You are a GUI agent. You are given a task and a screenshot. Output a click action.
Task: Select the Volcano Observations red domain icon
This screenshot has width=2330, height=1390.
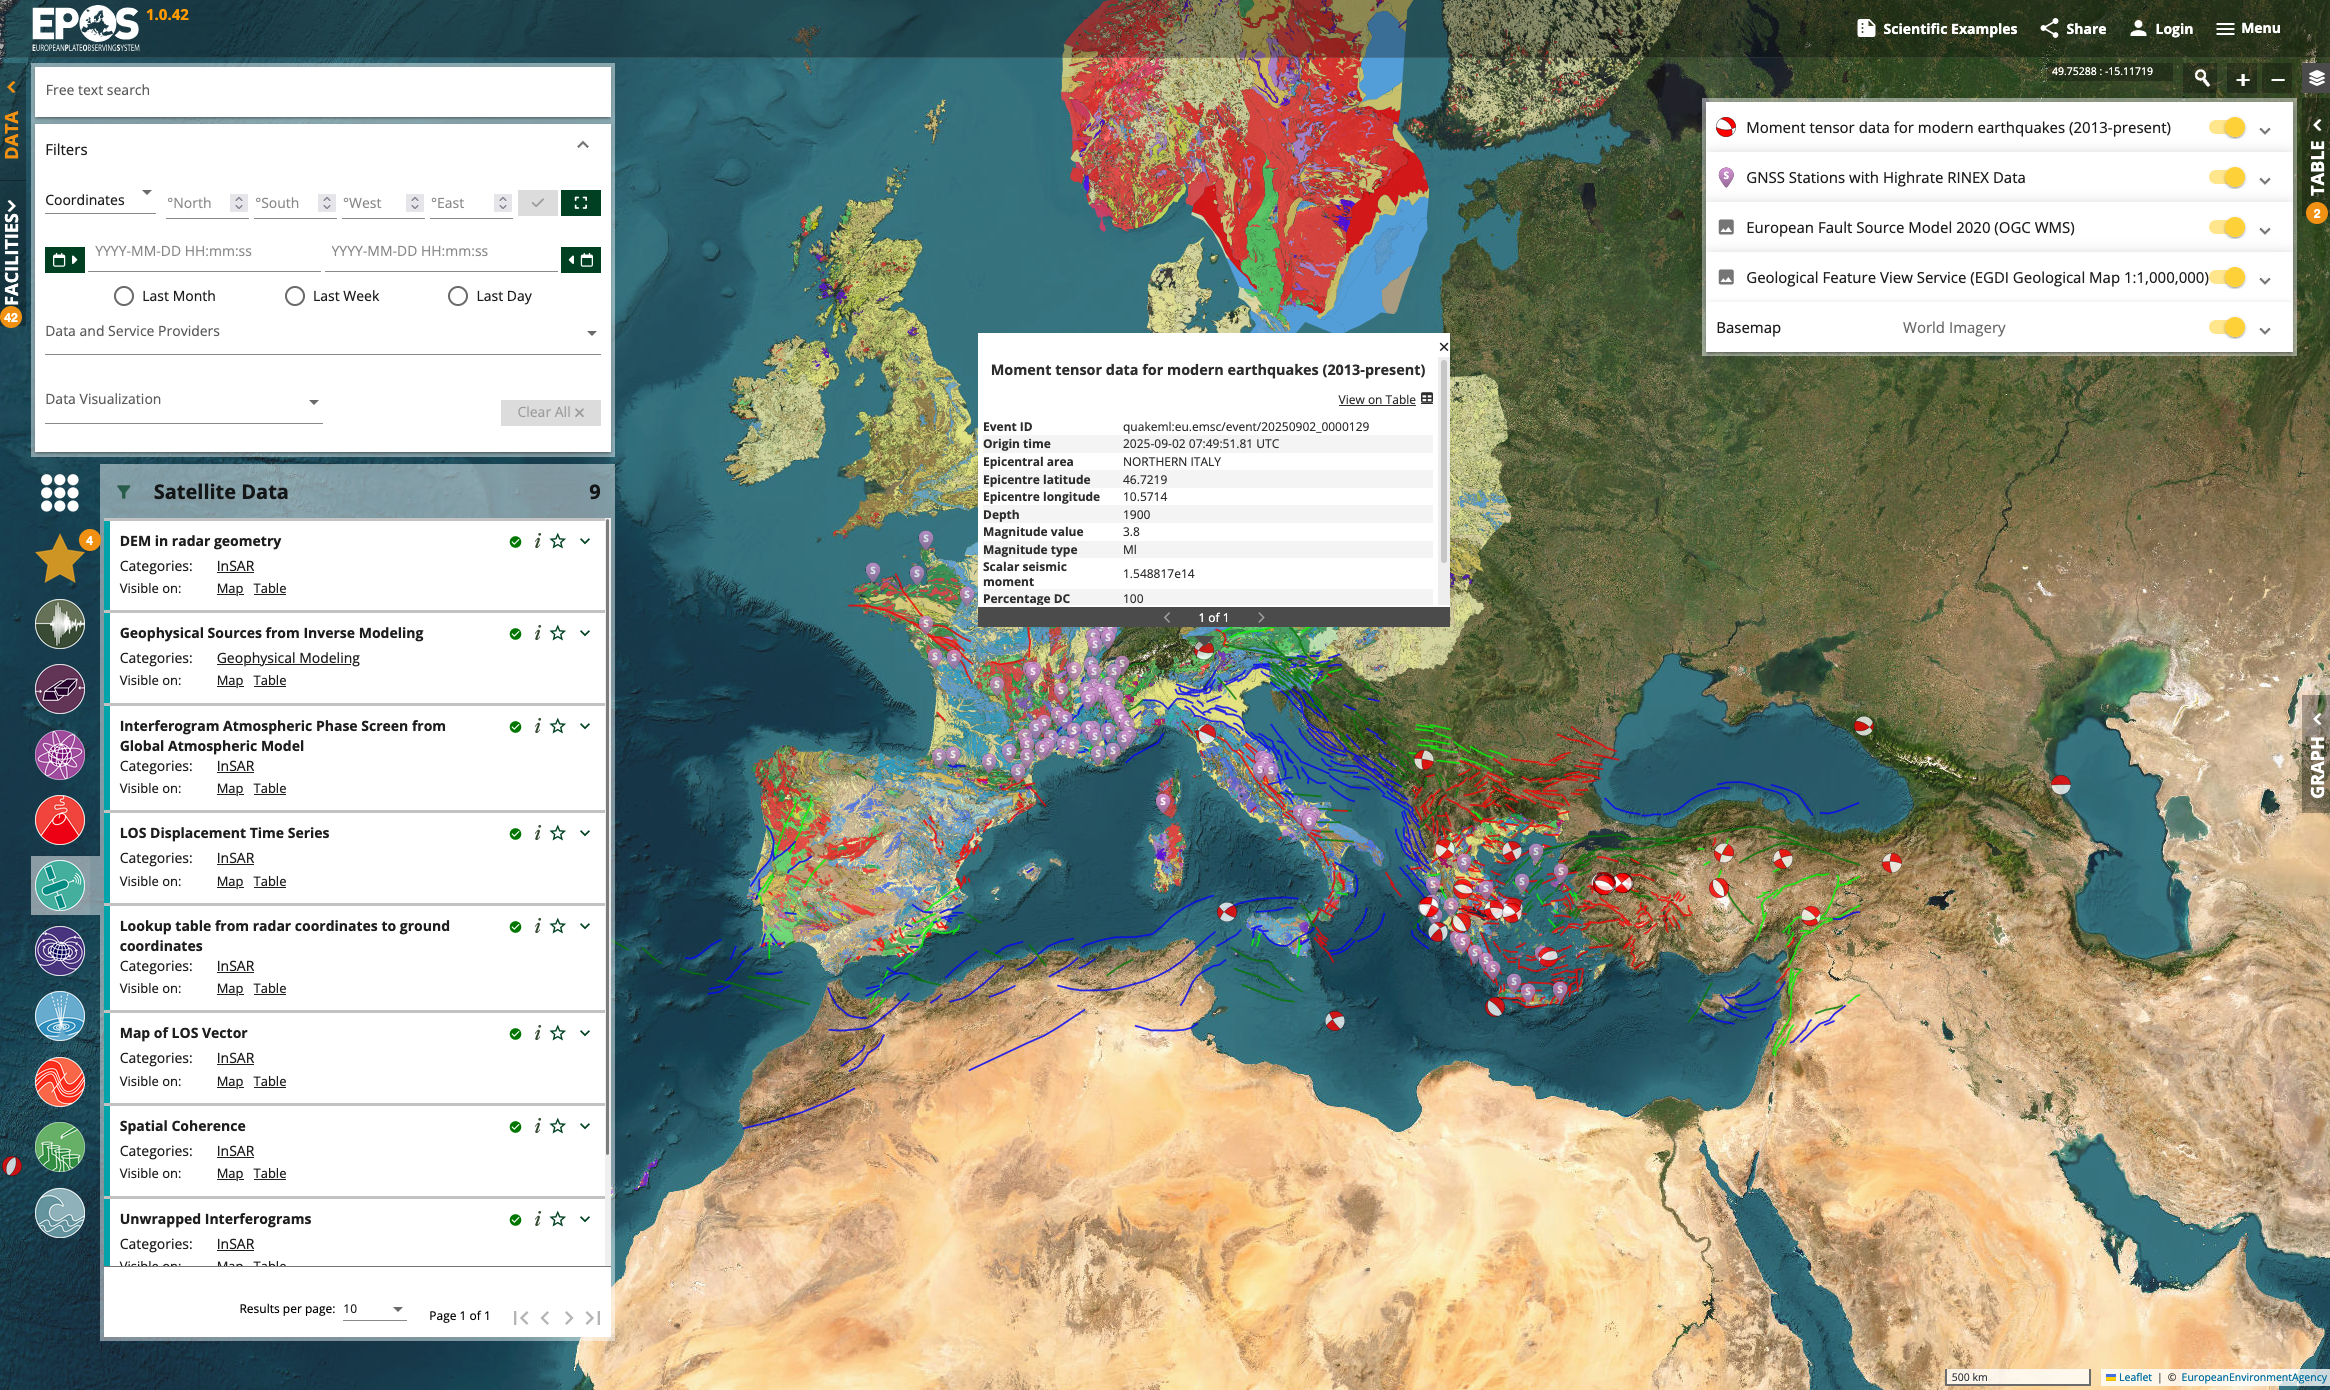point(60,820)
